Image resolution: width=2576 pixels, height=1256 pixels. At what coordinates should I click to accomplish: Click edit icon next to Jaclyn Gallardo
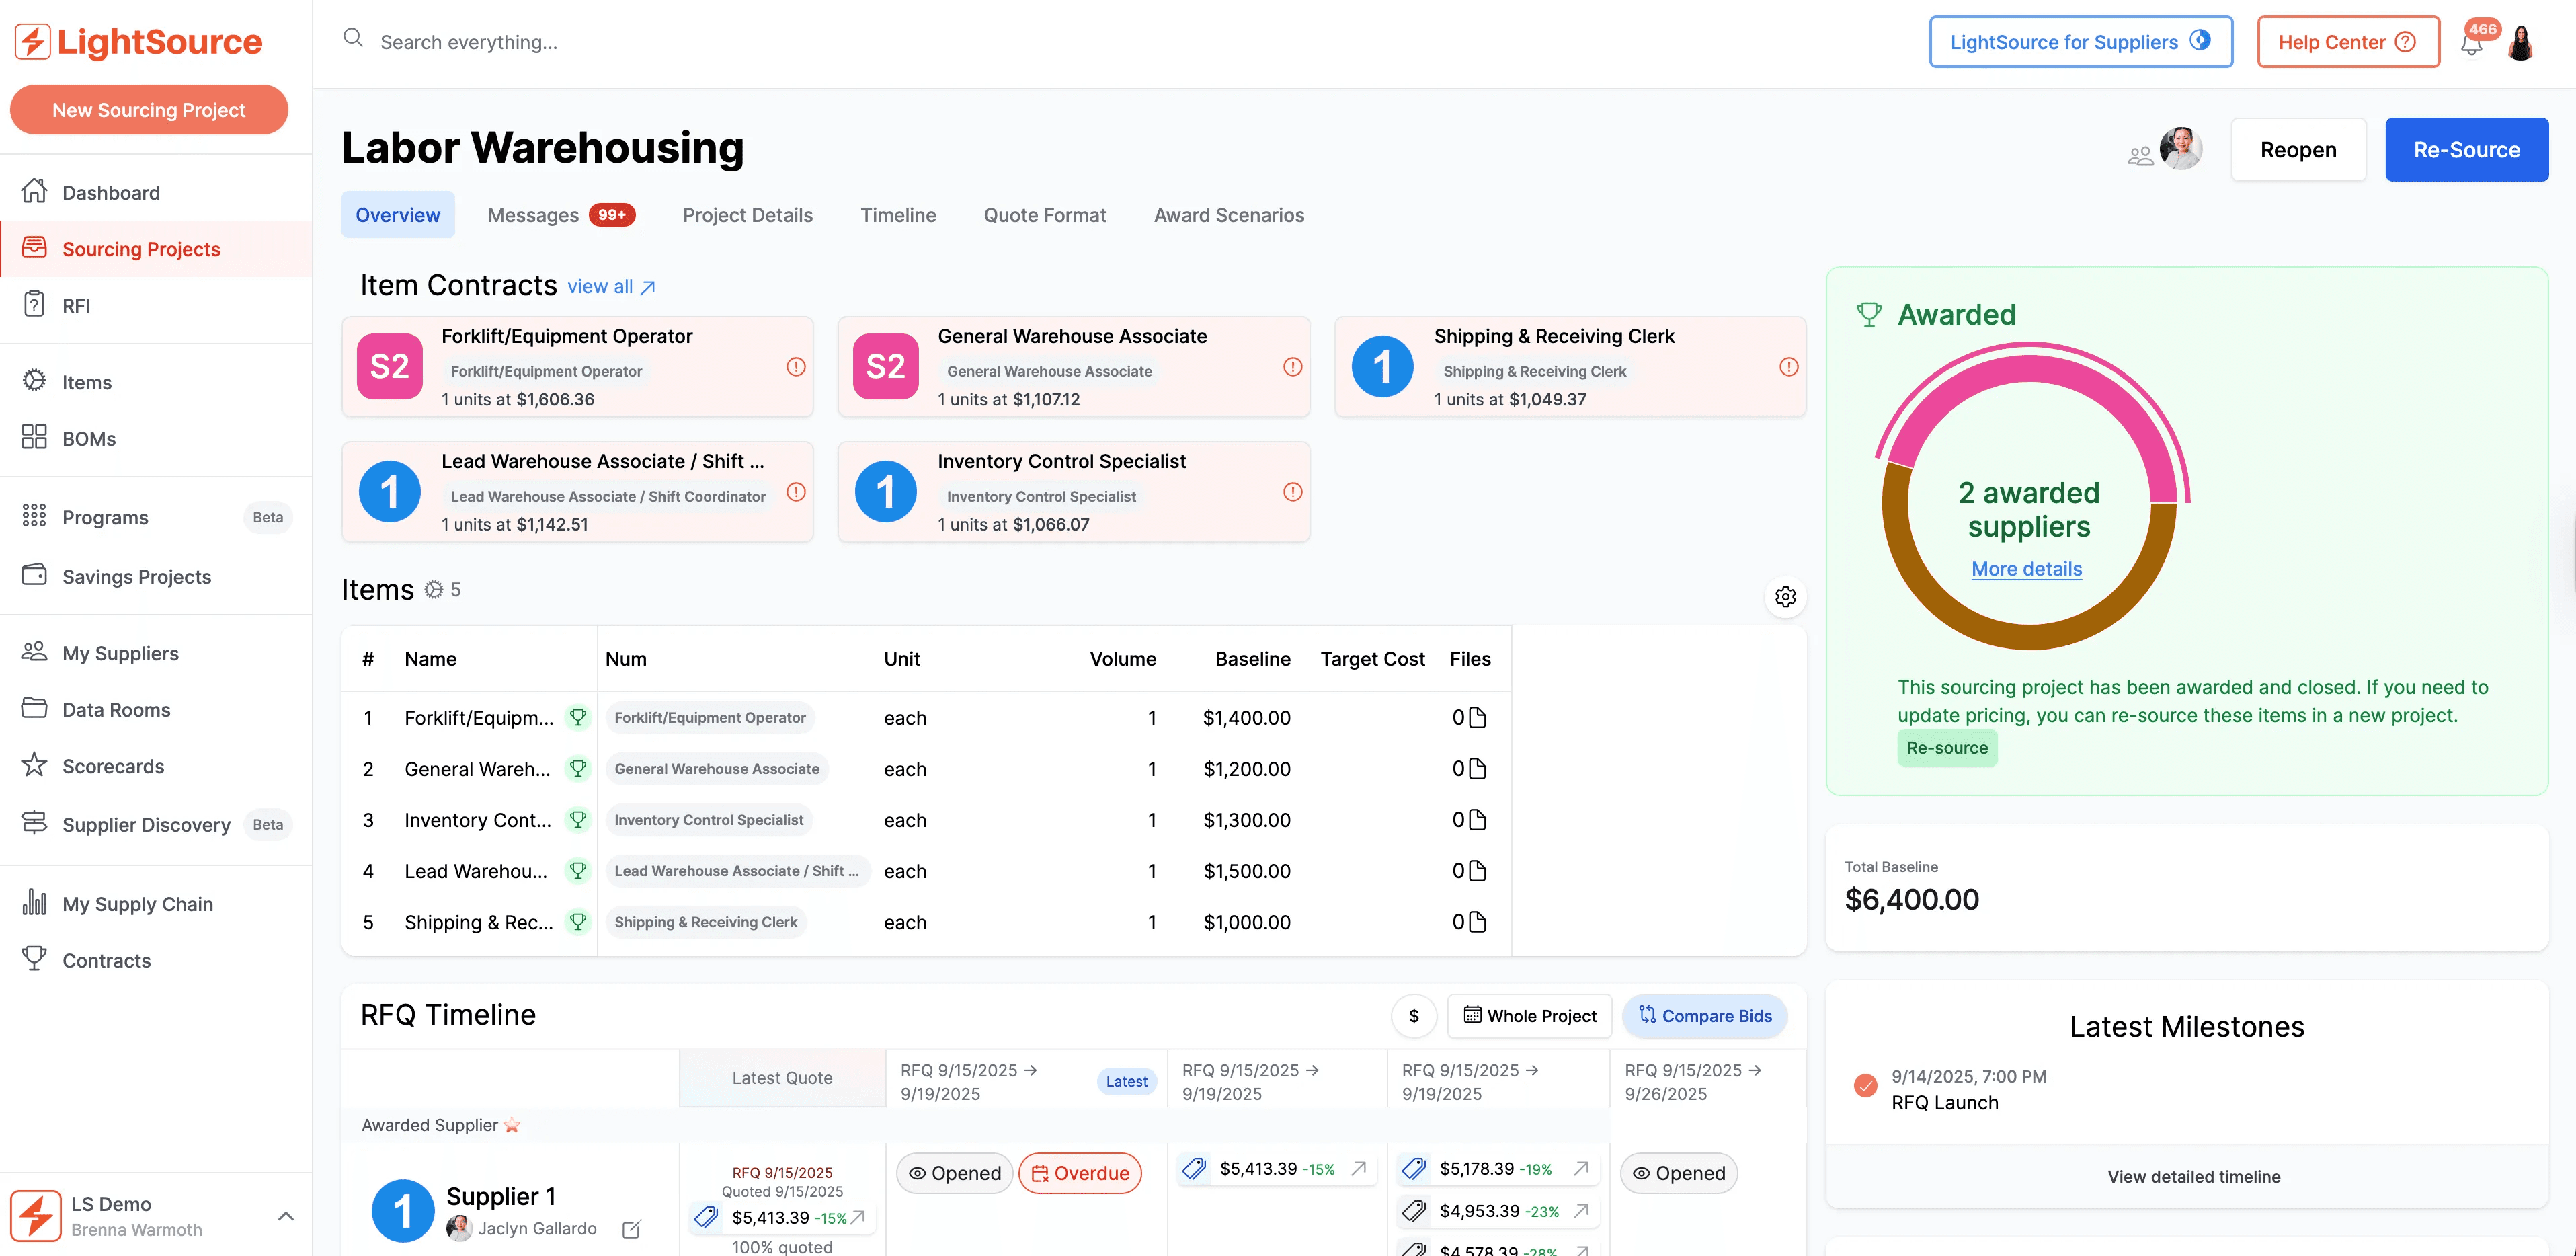click(631, 1229)
